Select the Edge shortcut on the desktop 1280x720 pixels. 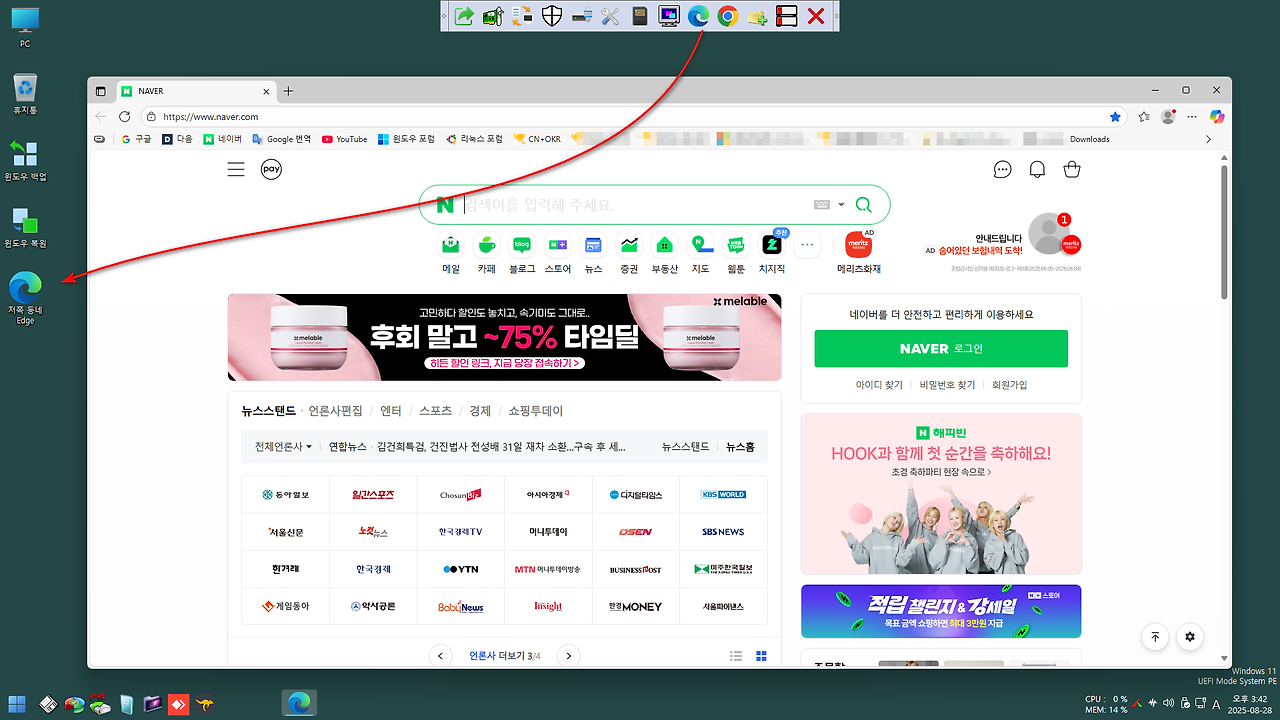[25, 298]
